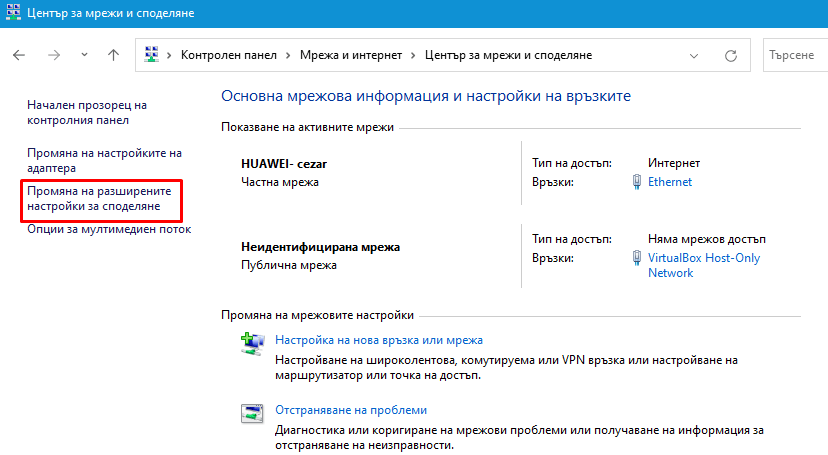
Task: Click the Интернет access type value
Action: tap(674, 163)
